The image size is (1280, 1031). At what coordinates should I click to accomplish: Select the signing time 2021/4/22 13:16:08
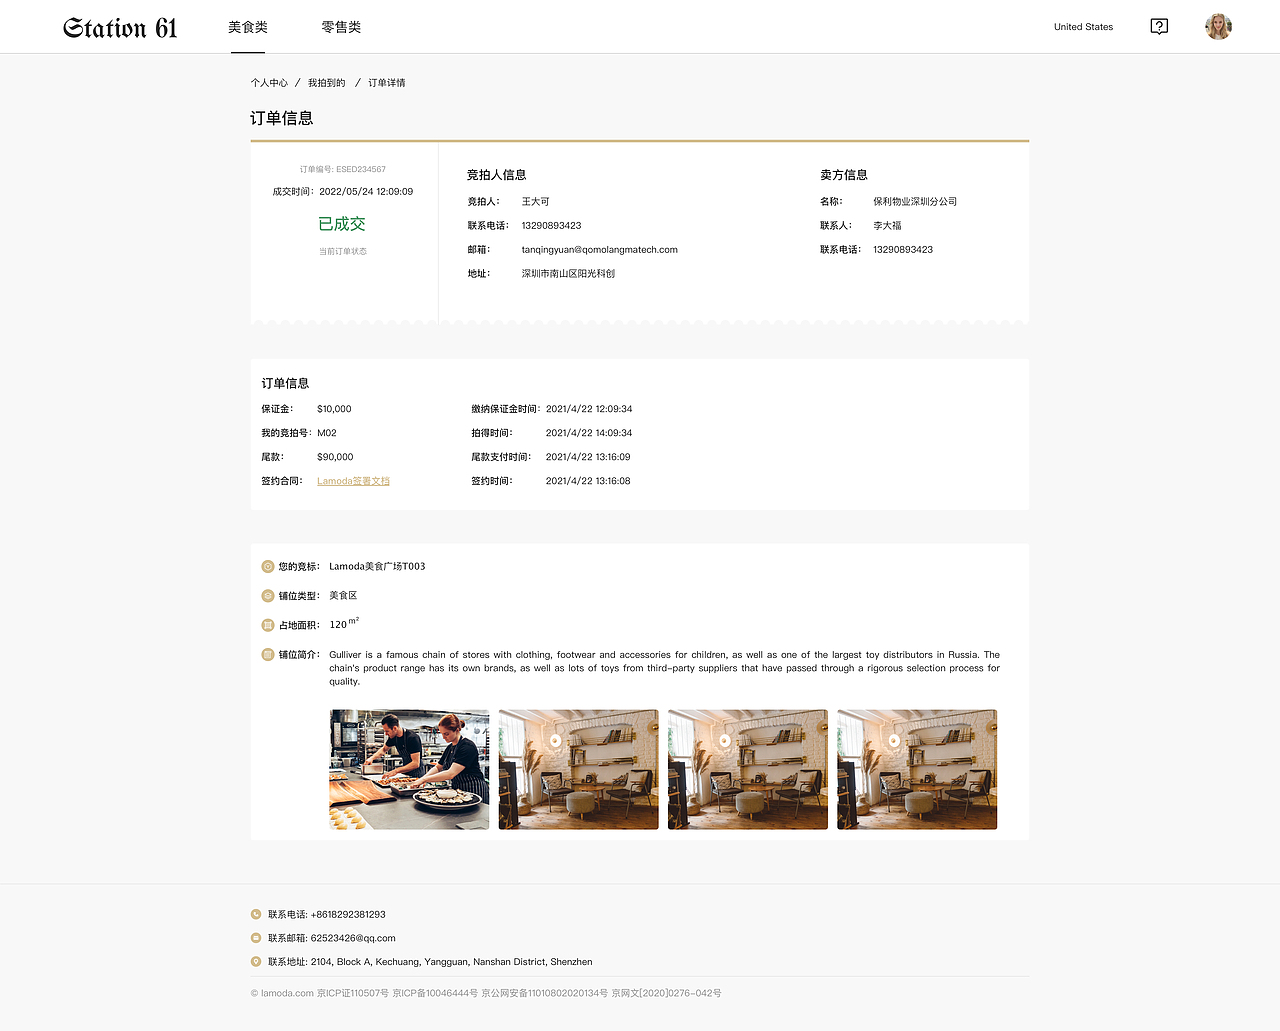[x=588, y=481]
